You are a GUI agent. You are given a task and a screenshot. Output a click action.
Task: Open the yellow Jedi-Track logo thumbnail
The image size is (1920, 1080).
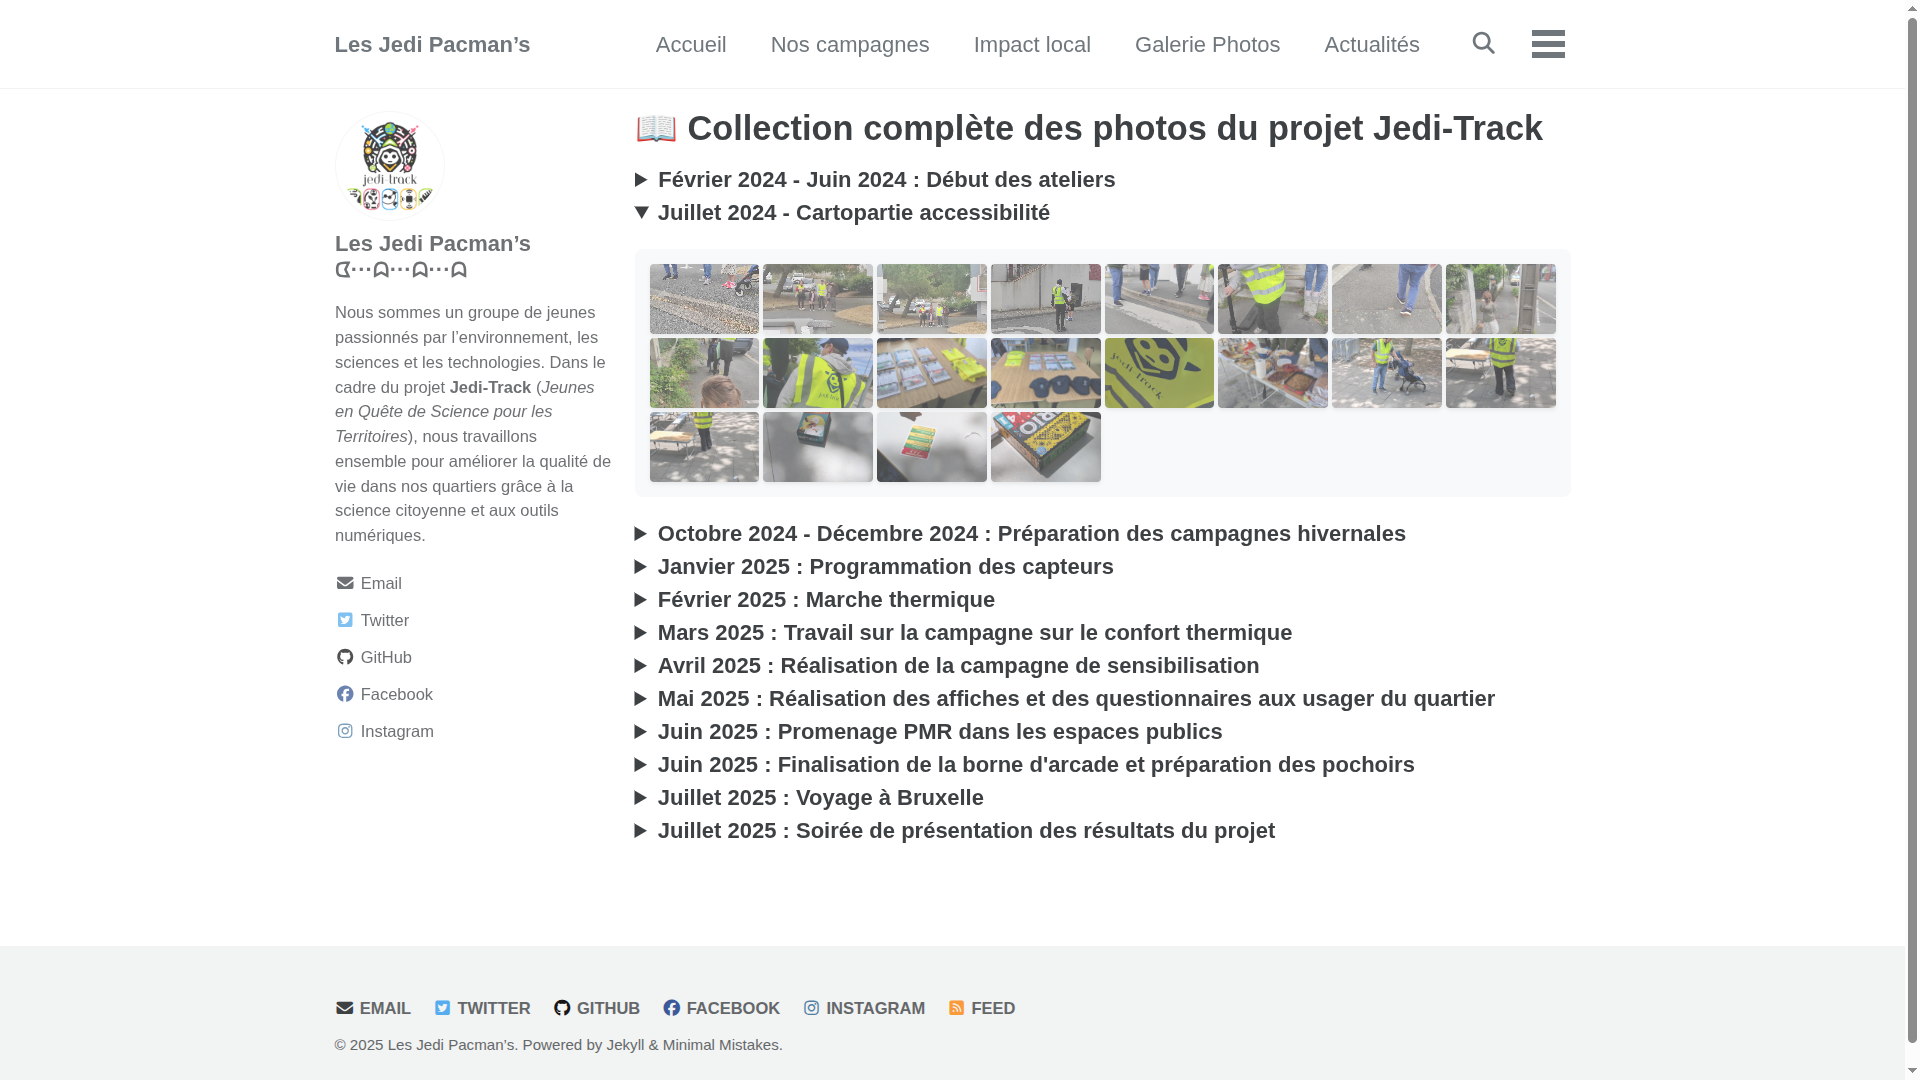pyautogui.click(x=1159, y=373)
